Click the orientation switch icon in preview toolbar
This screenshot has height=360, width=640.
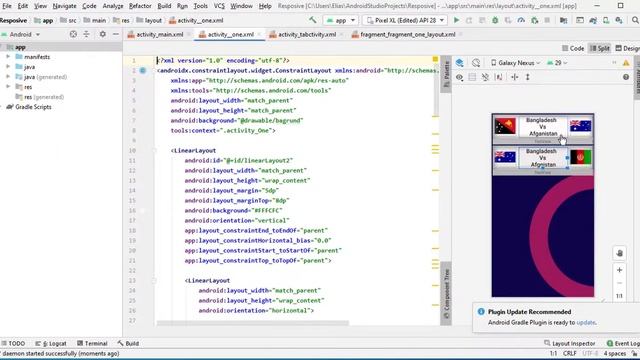tap(476, 62)
